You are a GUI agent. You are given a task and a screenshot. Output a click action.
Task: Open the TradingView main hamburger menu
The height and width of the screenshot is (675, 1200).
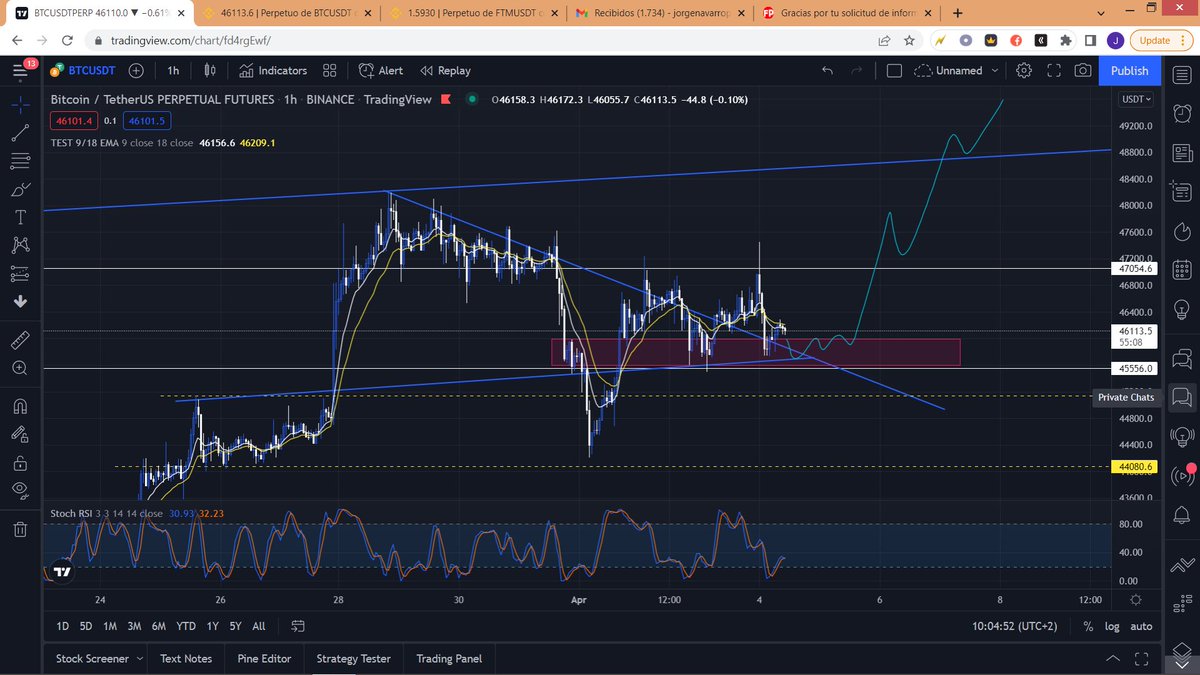click(x=20, y=70)
